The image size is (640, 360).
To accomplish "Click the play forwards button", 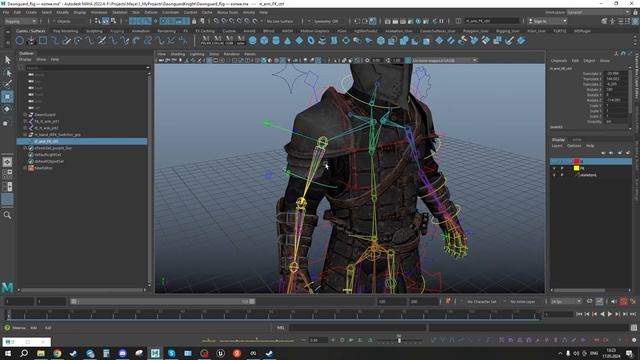I will (x=610, y=314).
